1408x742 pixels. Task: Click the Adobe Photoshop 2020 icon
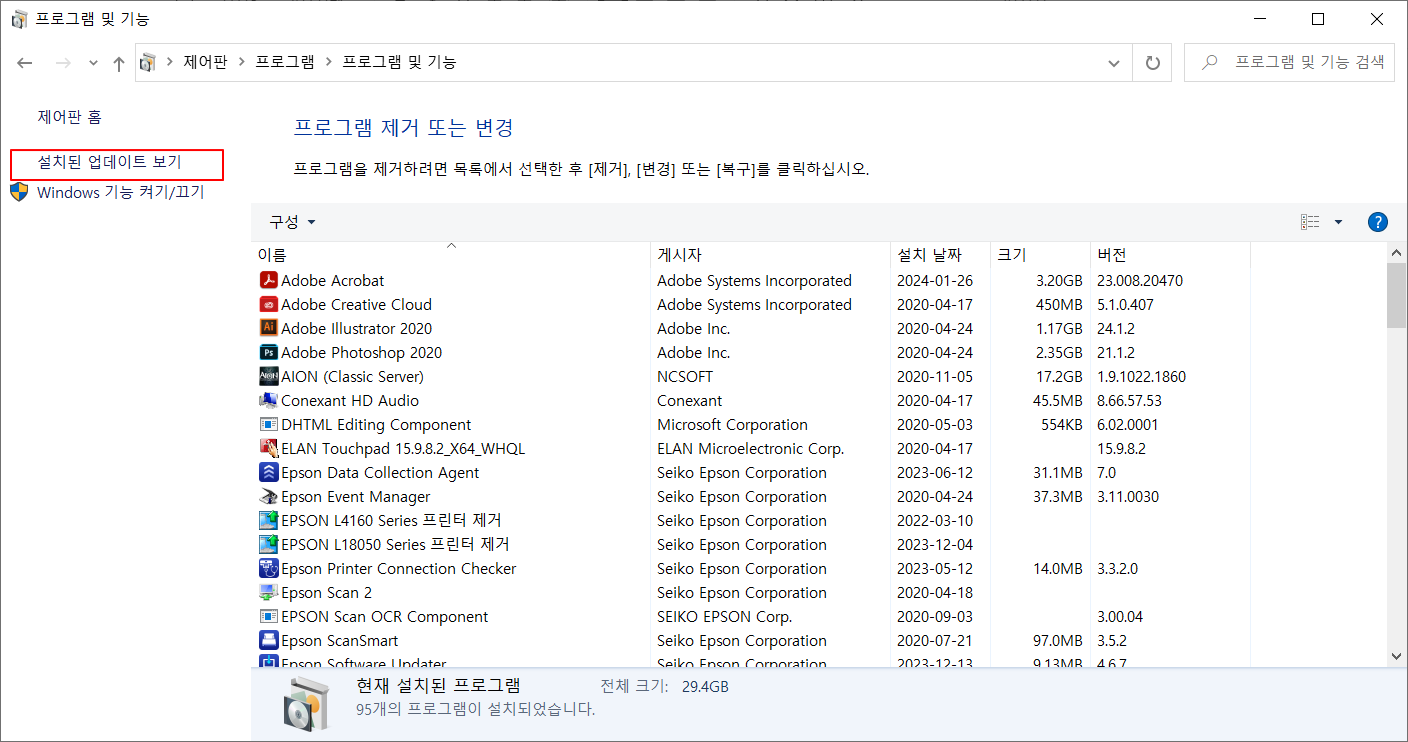point(268,353)
